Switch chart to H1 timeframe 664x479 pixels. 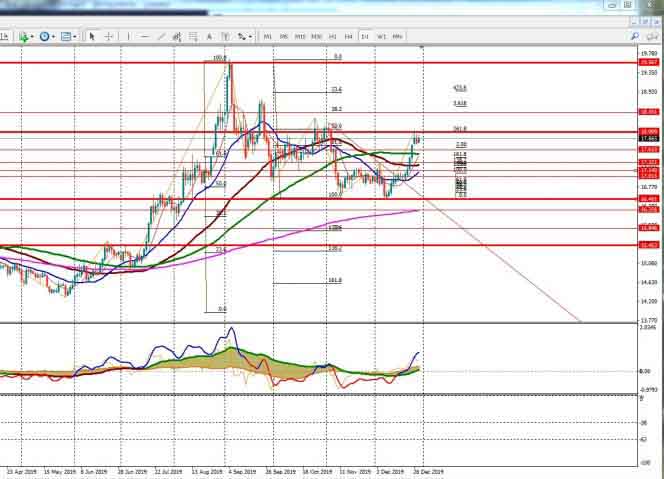(333, 37)
